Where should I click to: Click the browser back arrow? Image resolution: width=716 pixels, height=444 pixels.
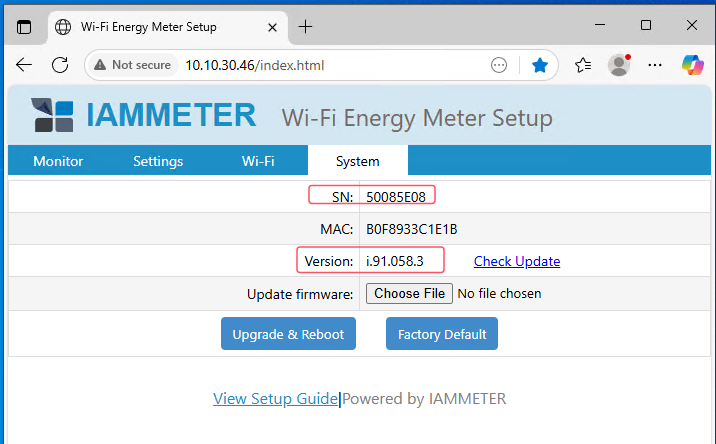24,65
